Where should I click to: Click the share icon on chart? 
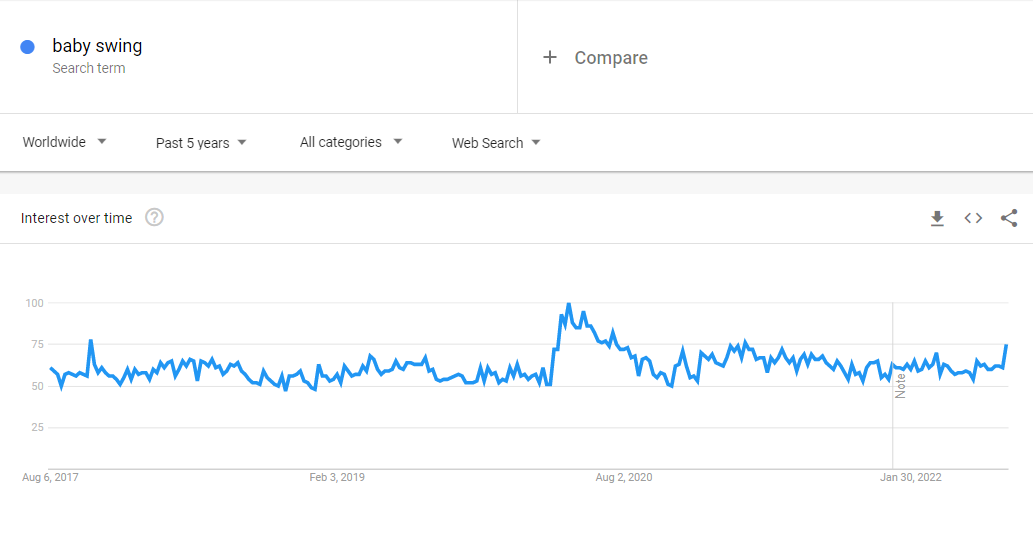pos(1009,218)
